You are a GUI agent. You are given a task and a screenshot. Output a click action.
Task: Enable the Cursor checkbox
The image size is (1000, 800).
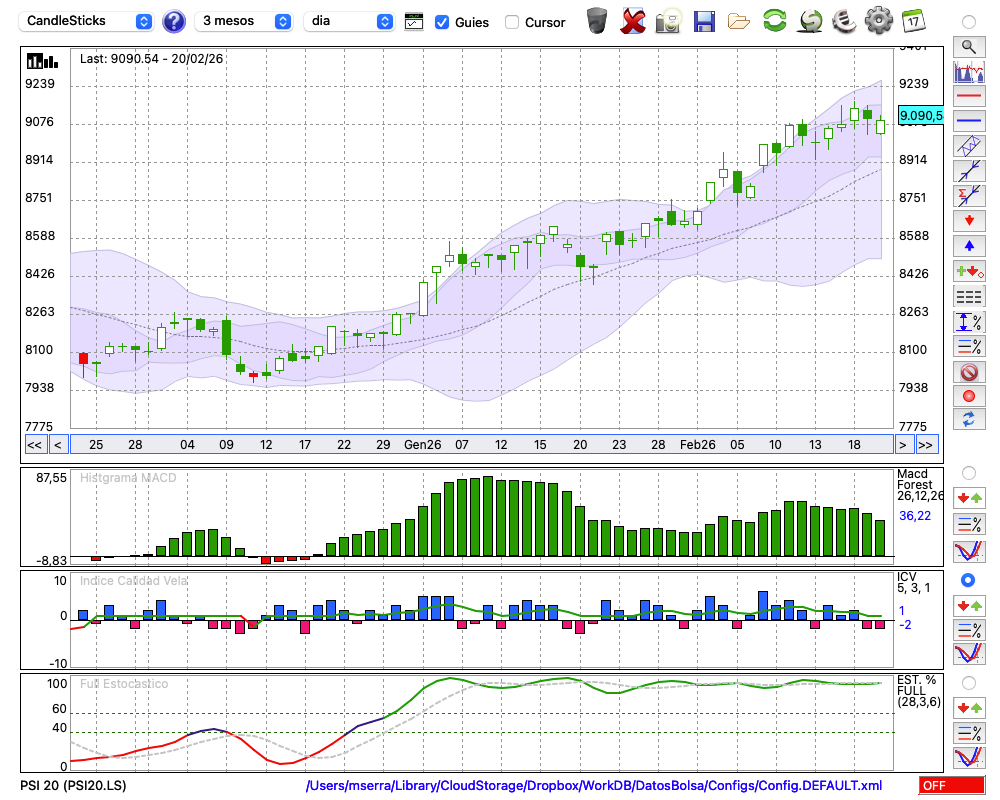tap(512, 22)
